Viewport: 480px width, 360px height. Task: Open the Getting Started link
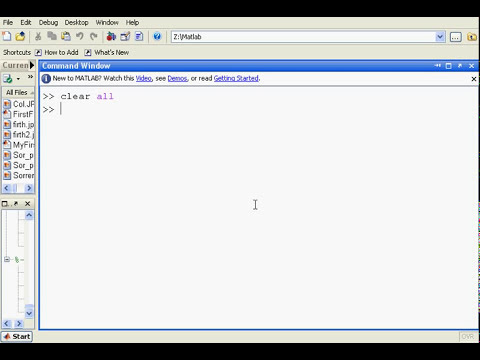click(x=236, y=78)
